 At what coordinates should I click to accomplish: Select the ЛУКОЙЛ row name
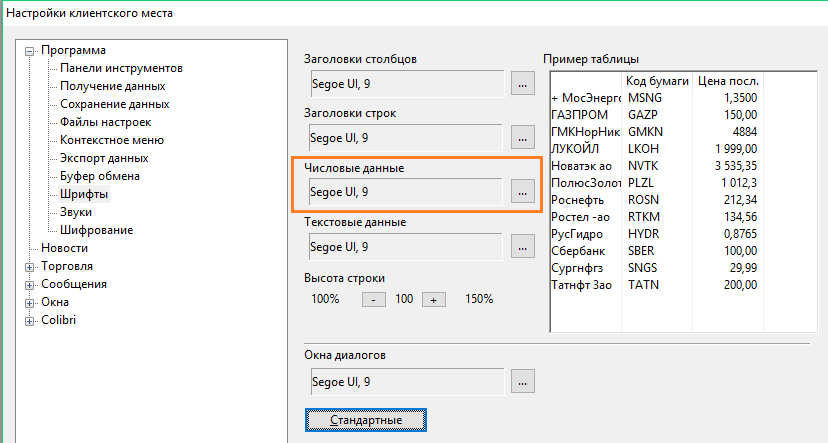click(575, 149)
